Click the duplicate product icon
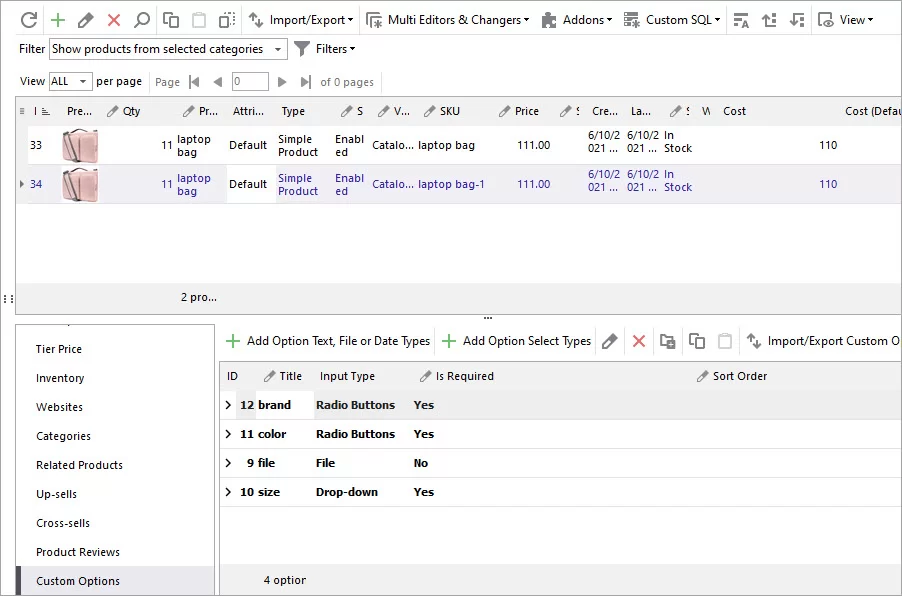Image resolution: width=902 pixels, height=596 pixels. pos(227,20)
